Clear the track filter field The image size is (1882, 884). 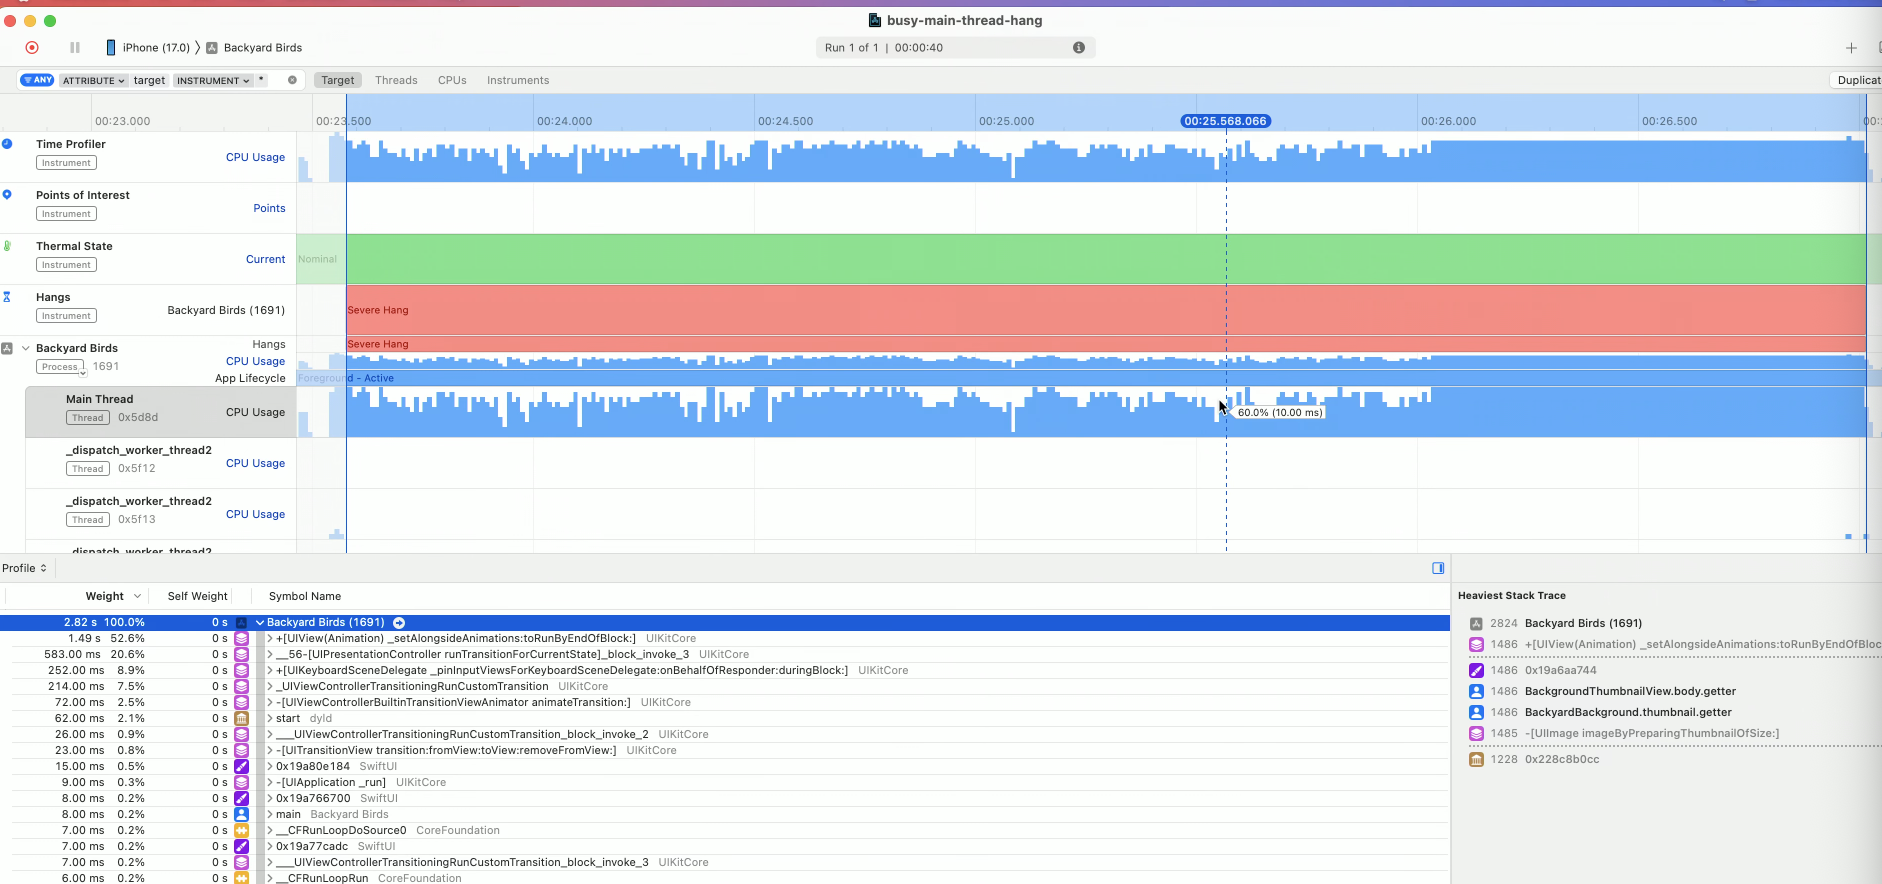coord(292,80)
